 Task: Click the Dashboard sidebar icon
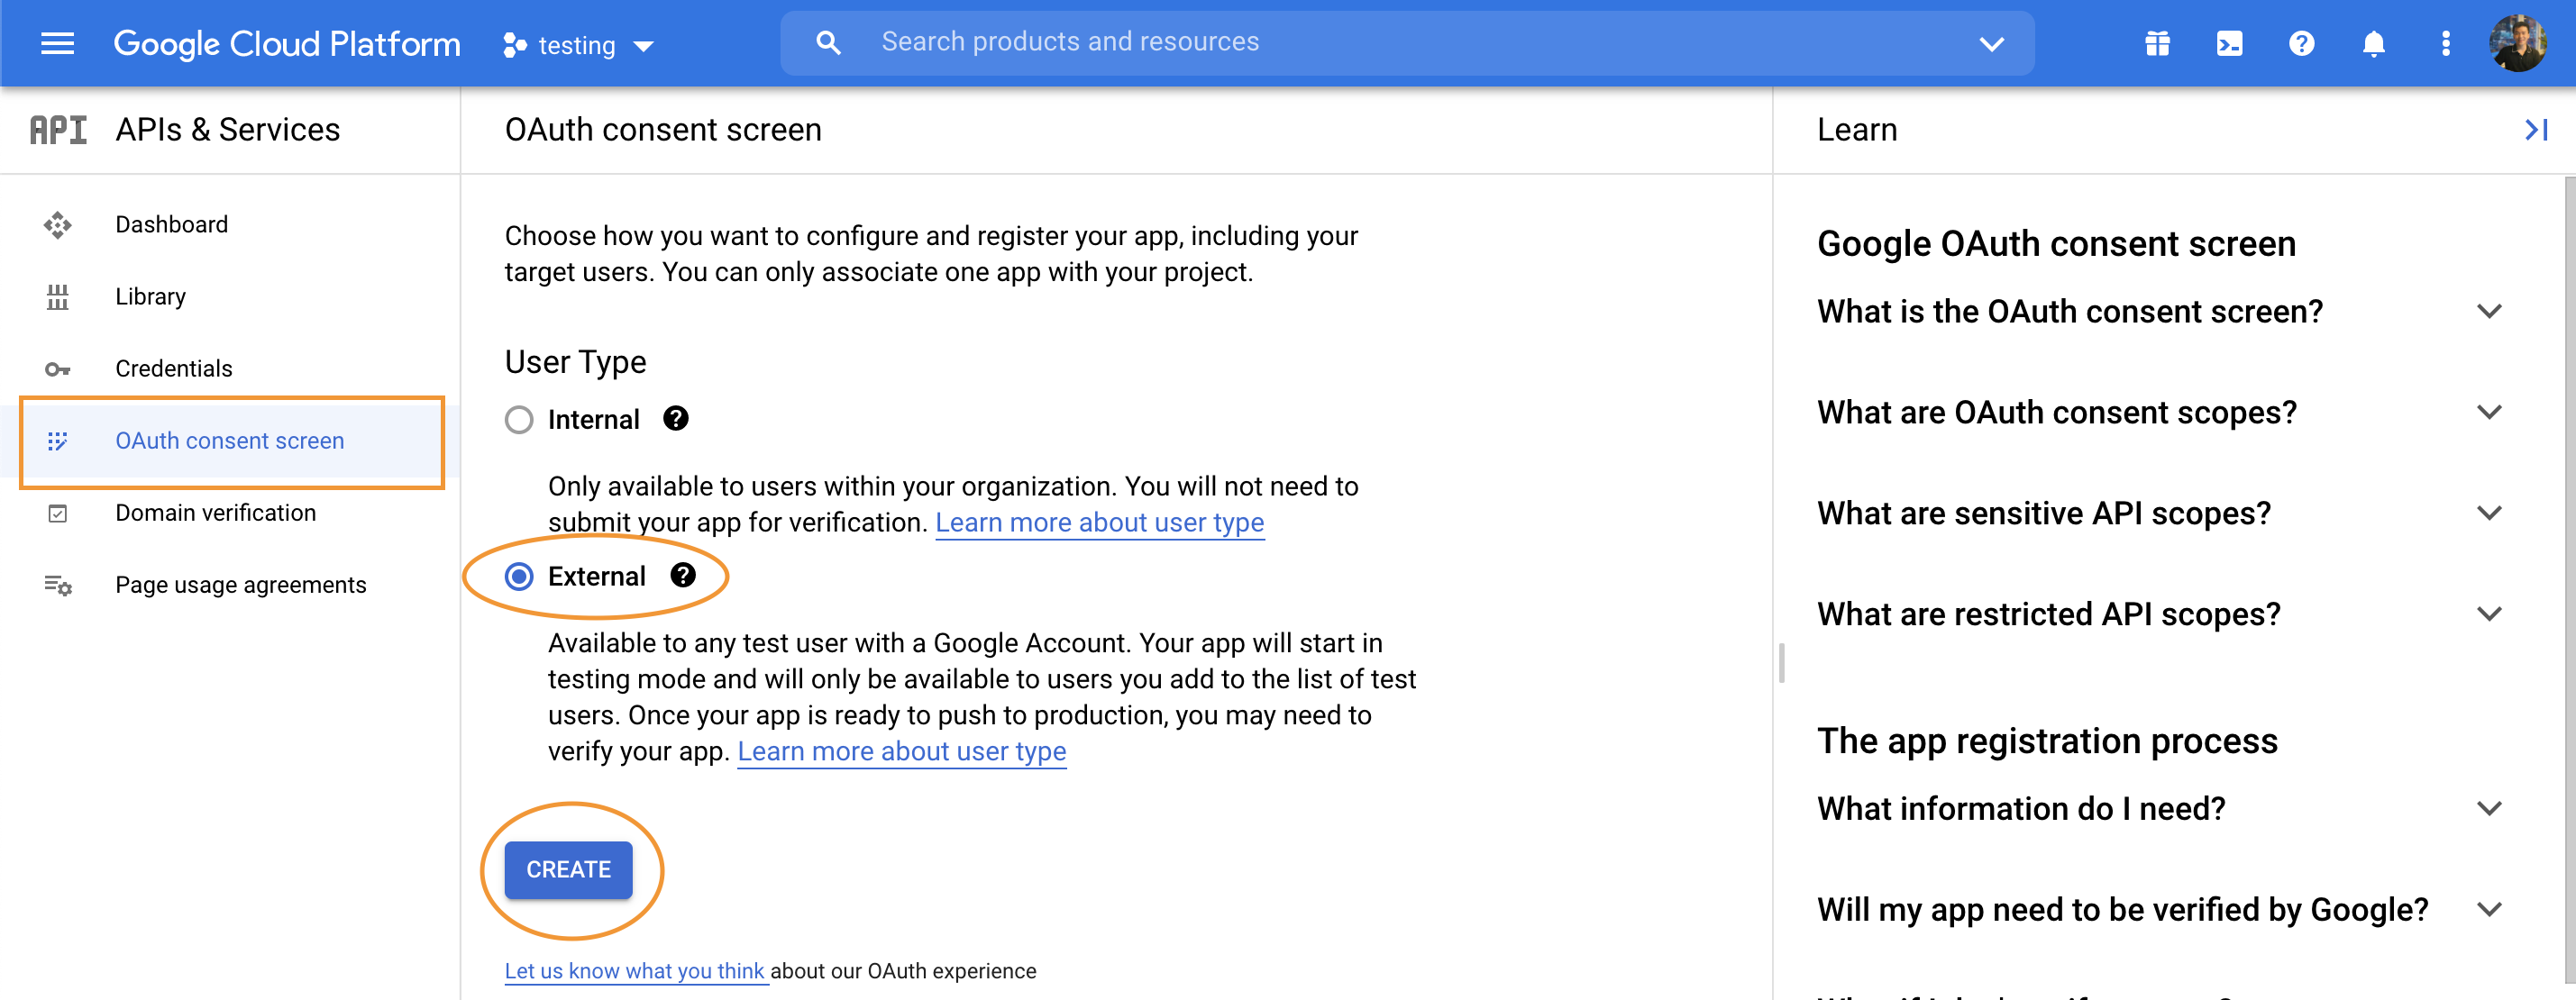pyautogui.click(x=57, y=225)
